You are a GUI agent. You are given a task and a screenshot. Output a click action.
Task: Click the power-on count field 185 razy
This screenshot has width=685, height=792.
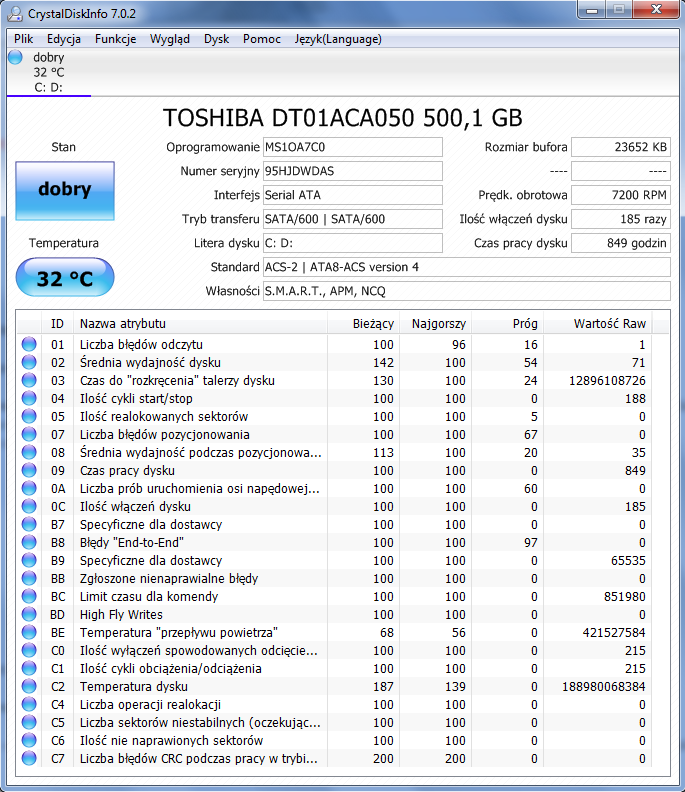tap(621, 219)
